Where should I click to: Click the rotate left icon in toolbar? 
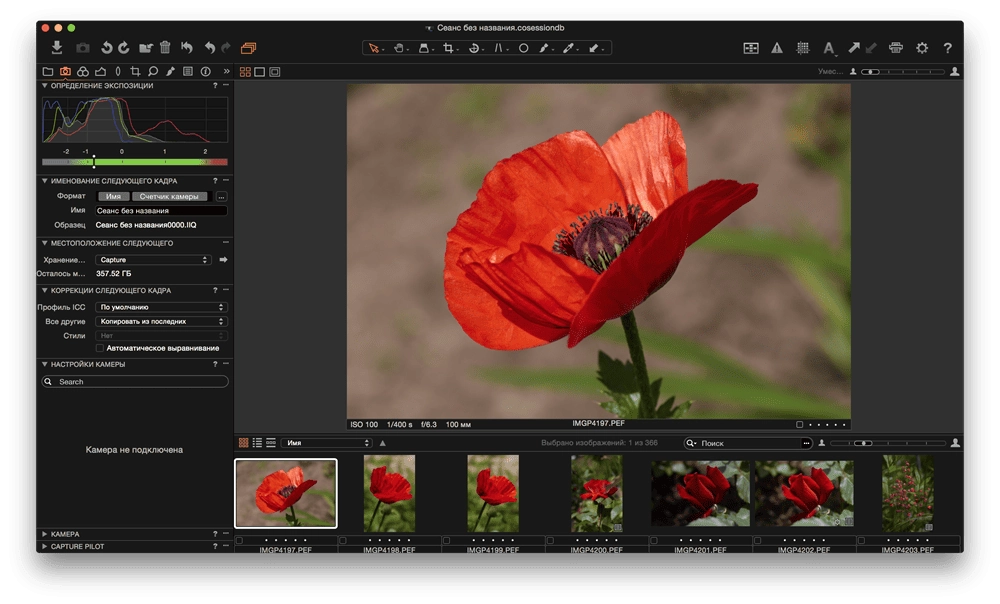pyautogui.click(x=107, y=47)
